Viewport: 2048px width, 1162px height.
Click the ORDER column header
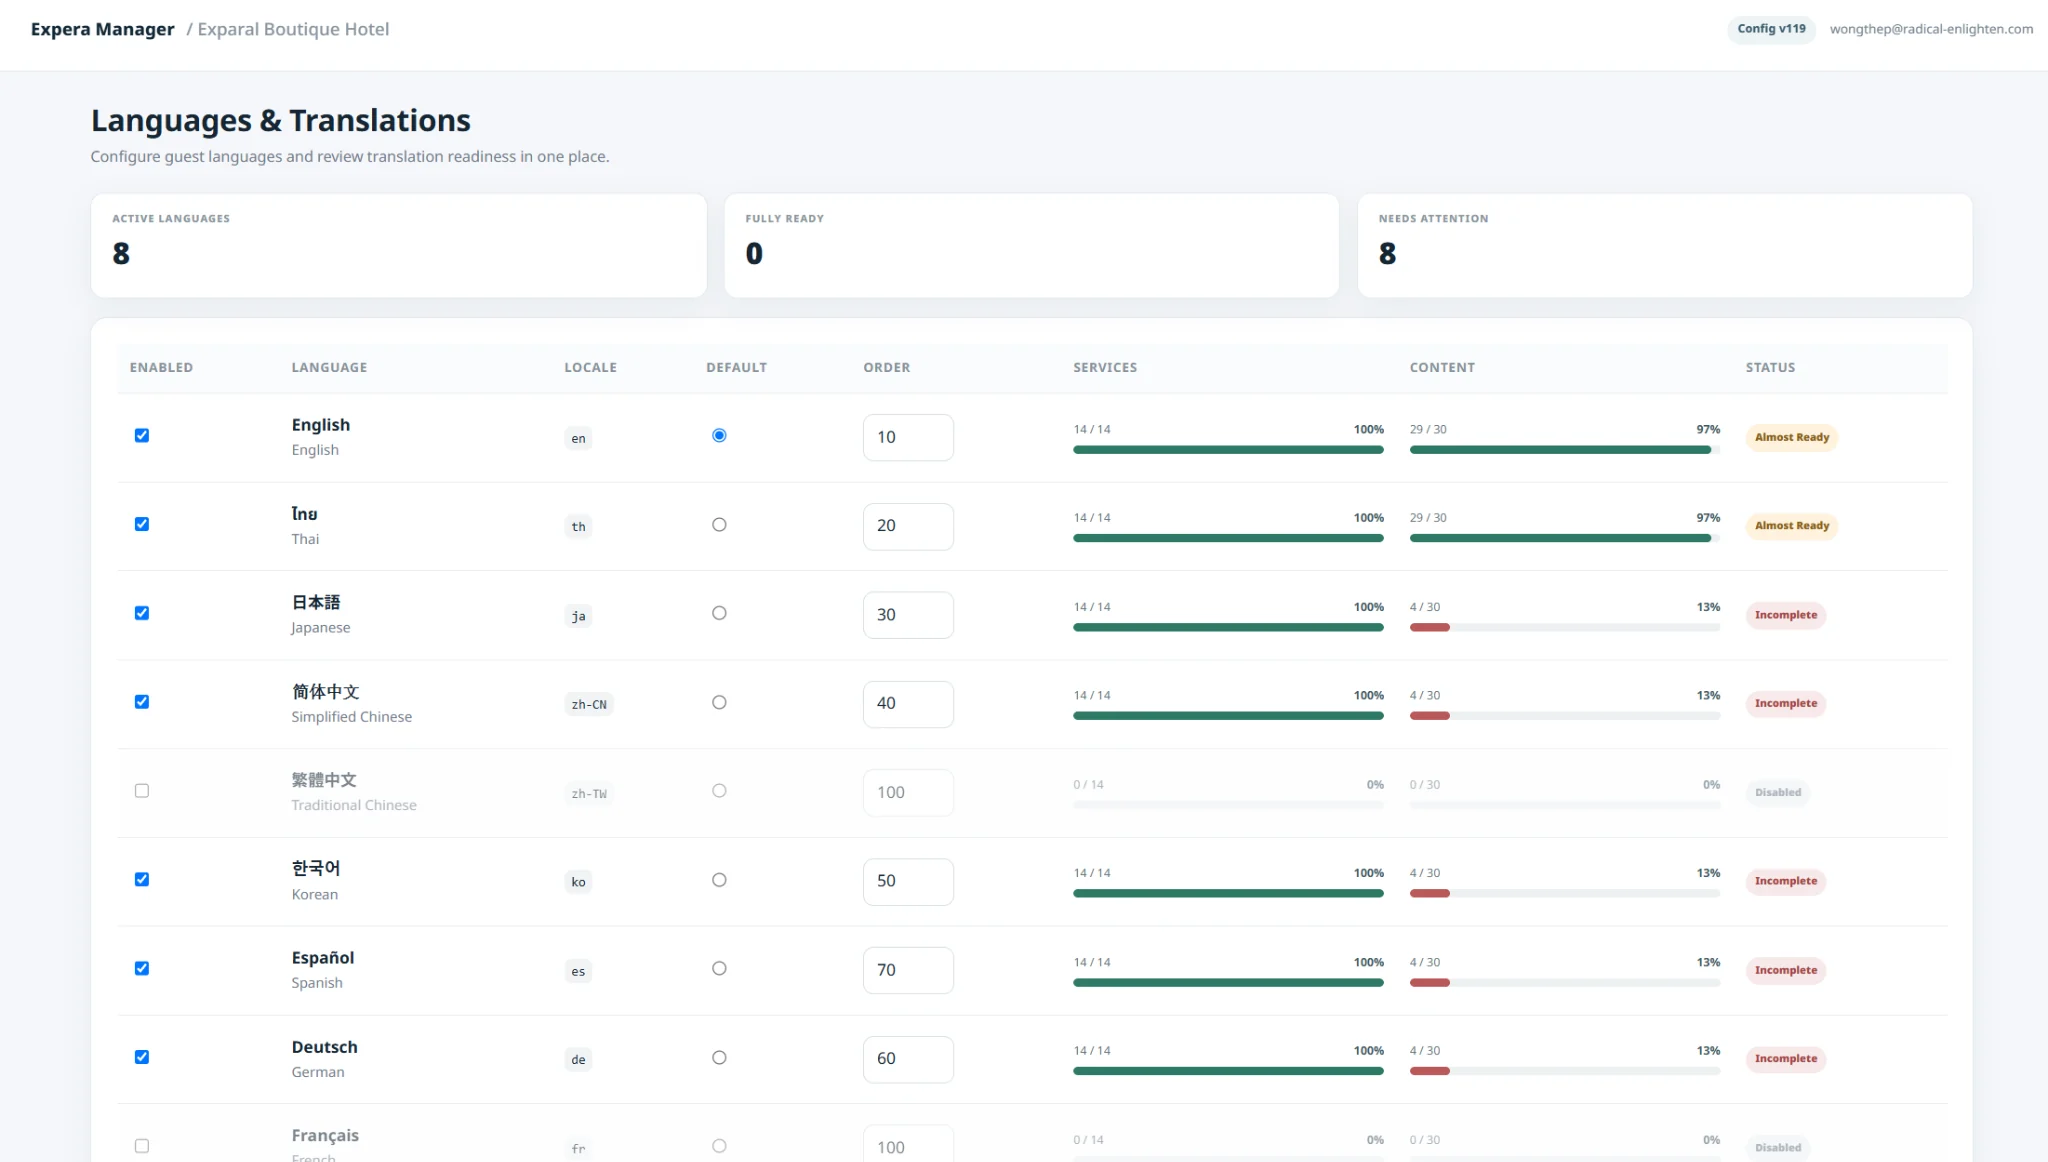click(886, 367)
